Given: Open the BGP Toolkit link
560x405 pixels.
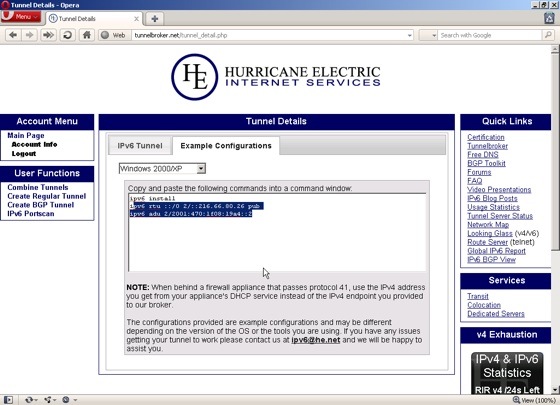Looking at the screenshot, I should coord(486,163).
